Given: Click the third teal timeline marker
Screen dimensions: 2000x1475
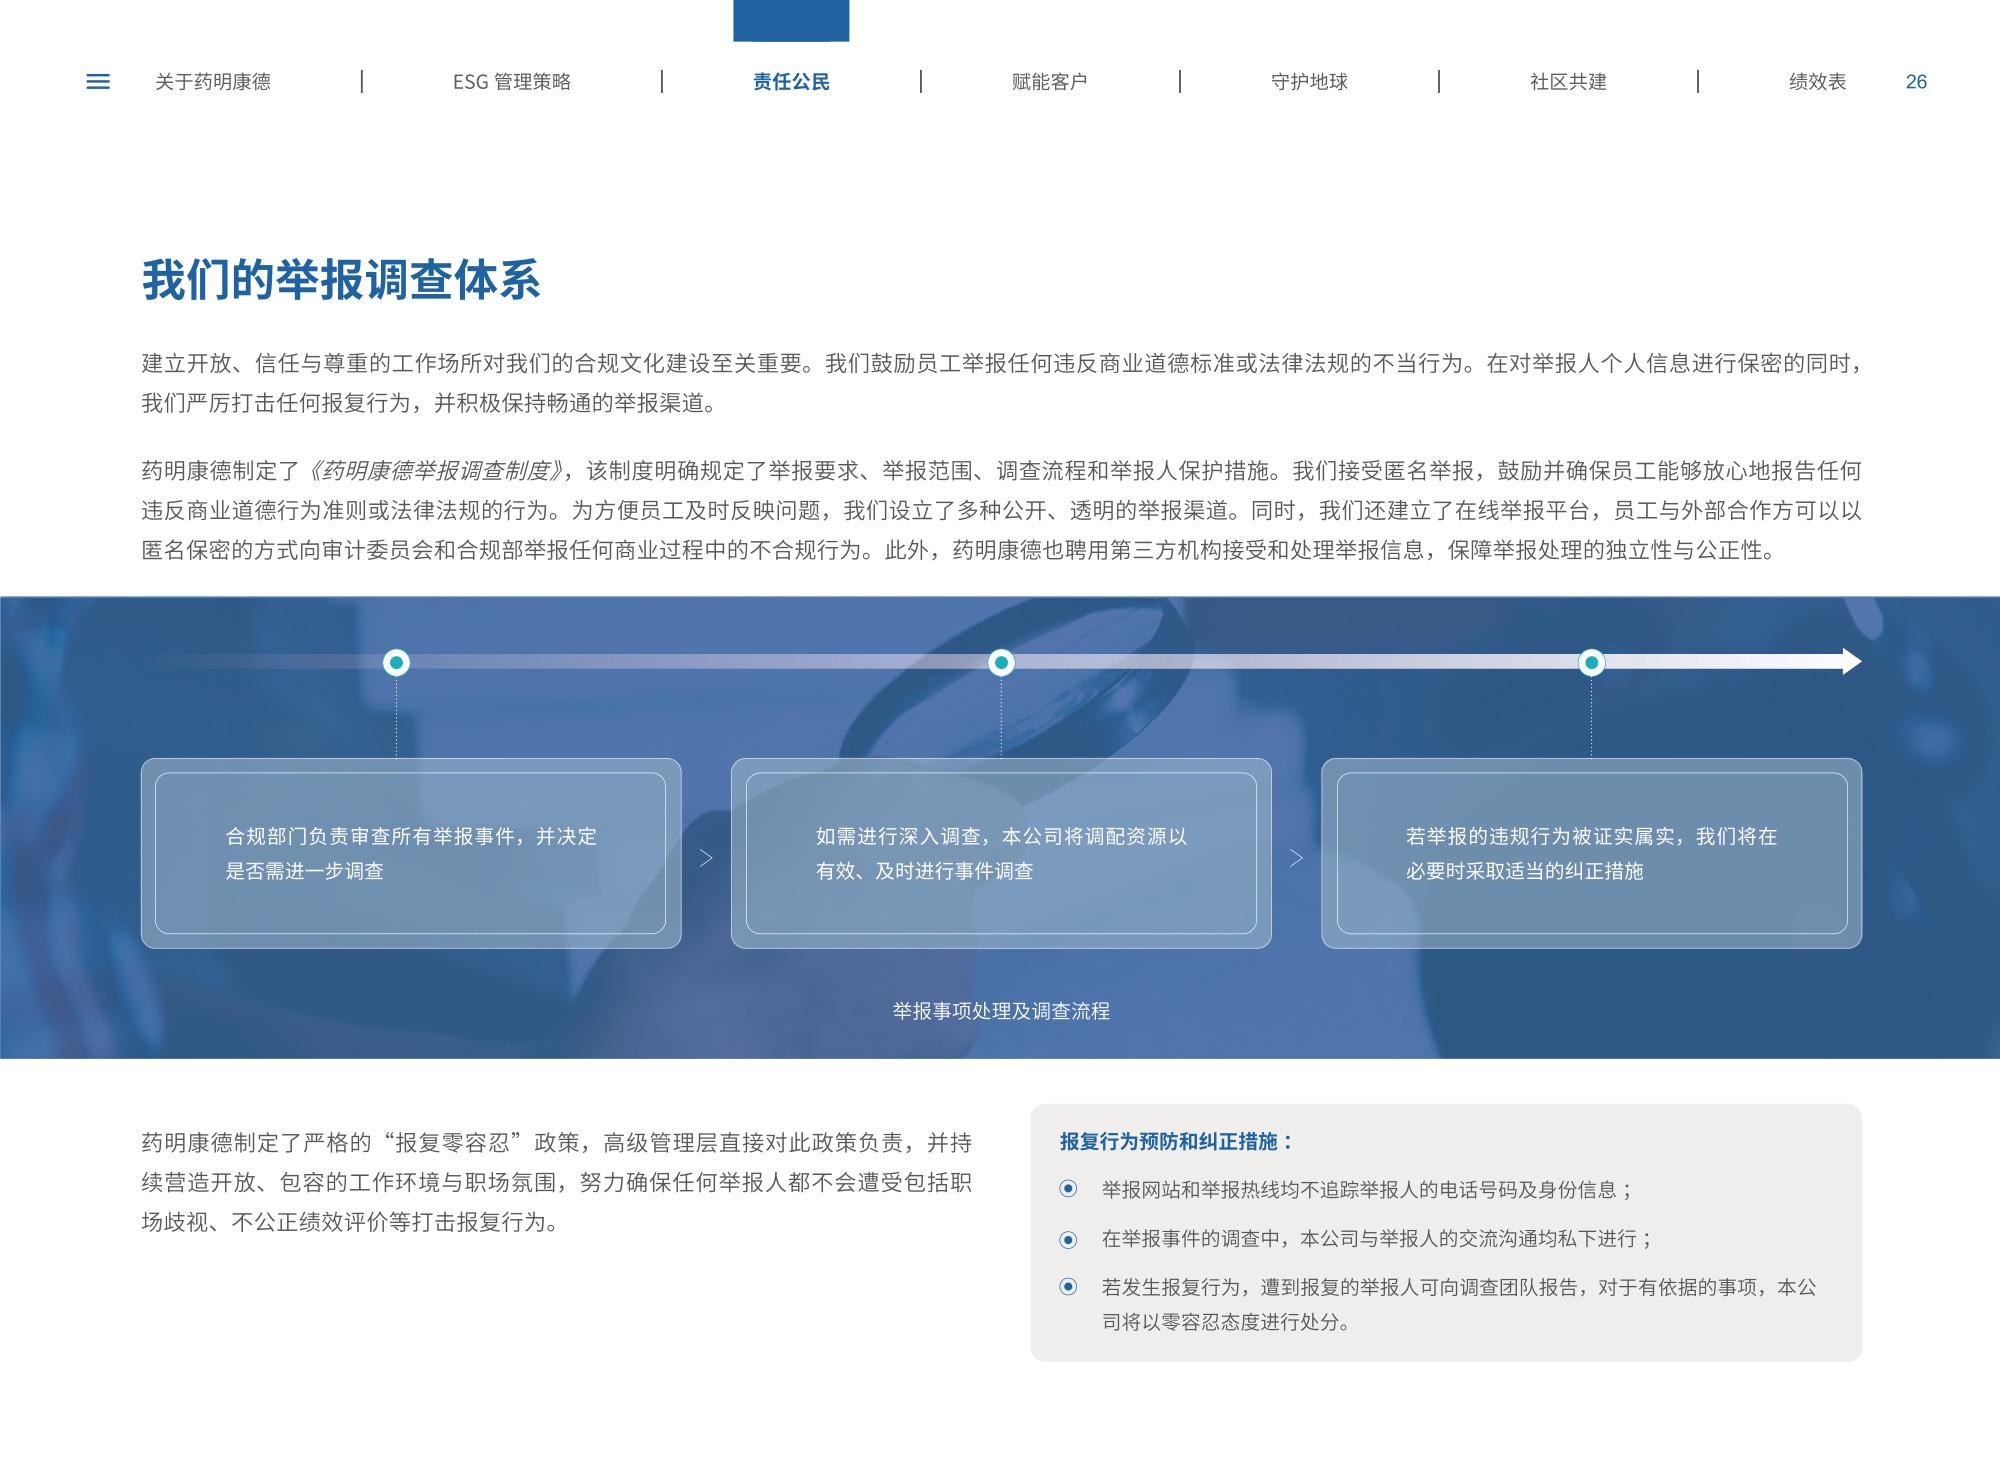Looking at the screenshot, I should pyautogui.click(x=1591, y=662).
